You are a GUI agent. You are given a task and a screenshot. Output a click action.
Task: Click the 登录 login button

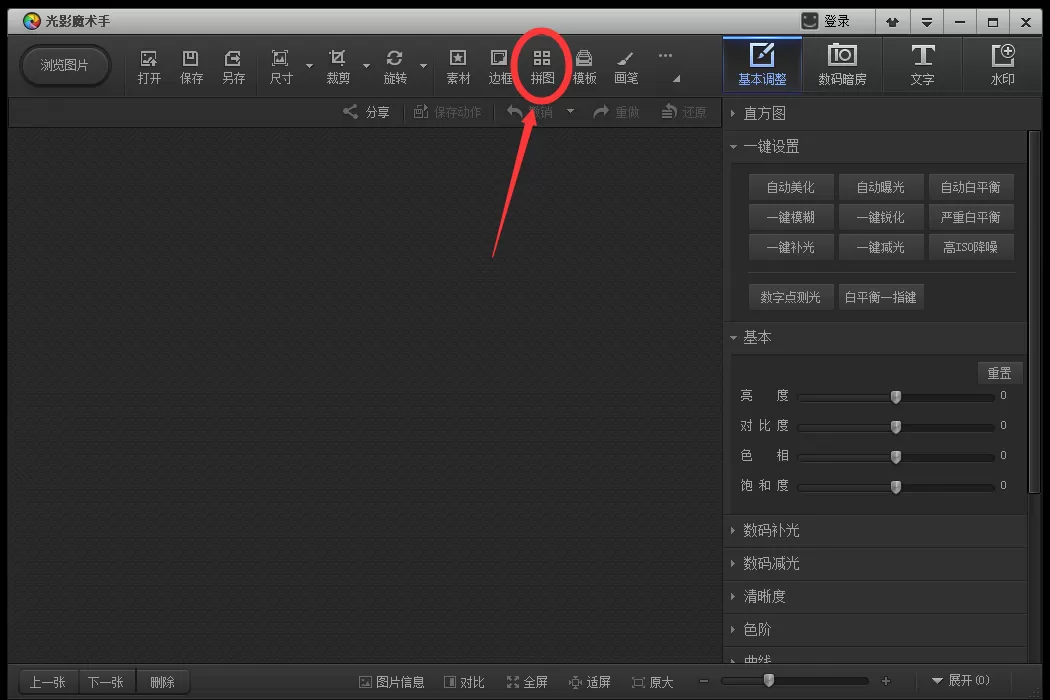click(826, 21)
